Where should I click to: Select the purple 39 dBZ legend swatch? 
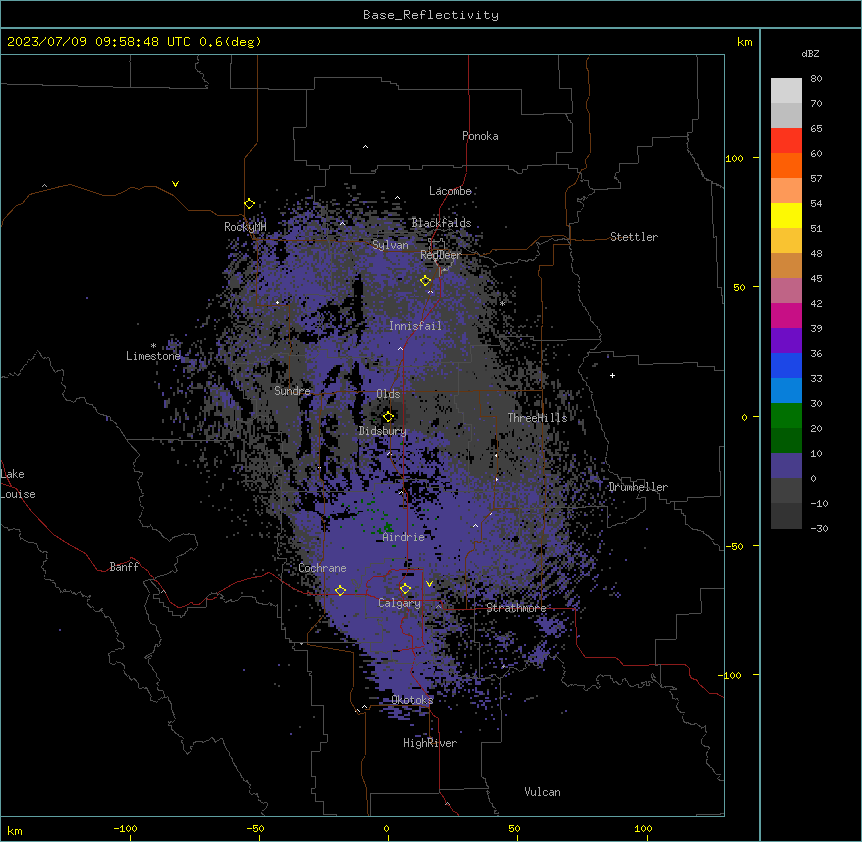786,340
